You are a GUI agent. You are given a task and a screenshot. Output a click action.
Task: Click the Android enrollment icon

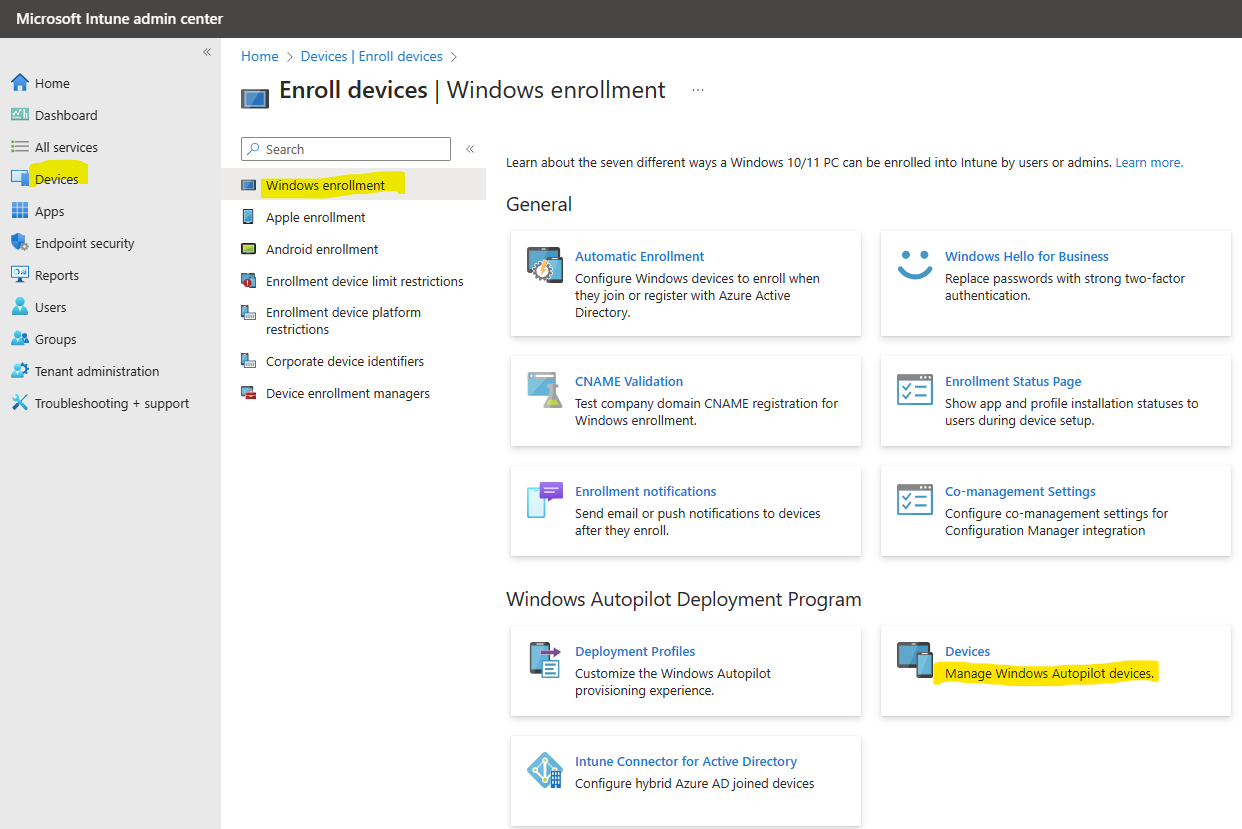click(x=249, y=249)
